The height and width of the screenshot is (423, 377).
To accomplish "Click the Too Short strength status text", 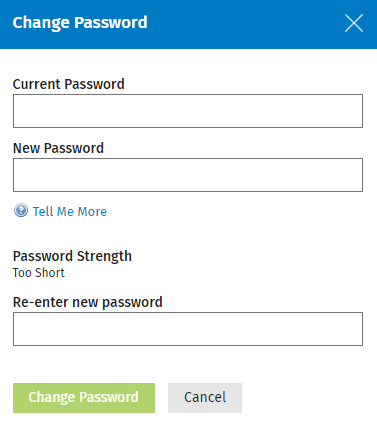I will (x=39, y=273).
